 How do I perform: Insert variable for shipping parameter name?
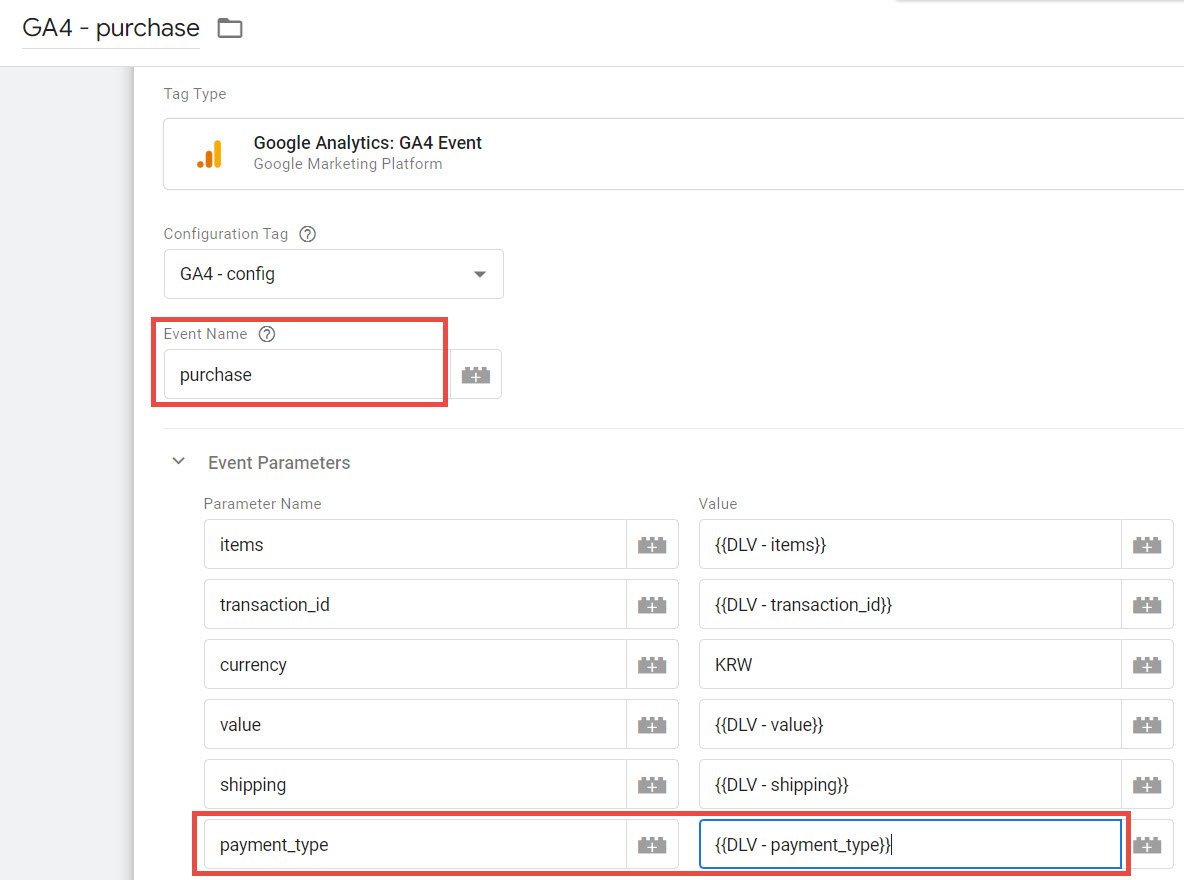652,785
